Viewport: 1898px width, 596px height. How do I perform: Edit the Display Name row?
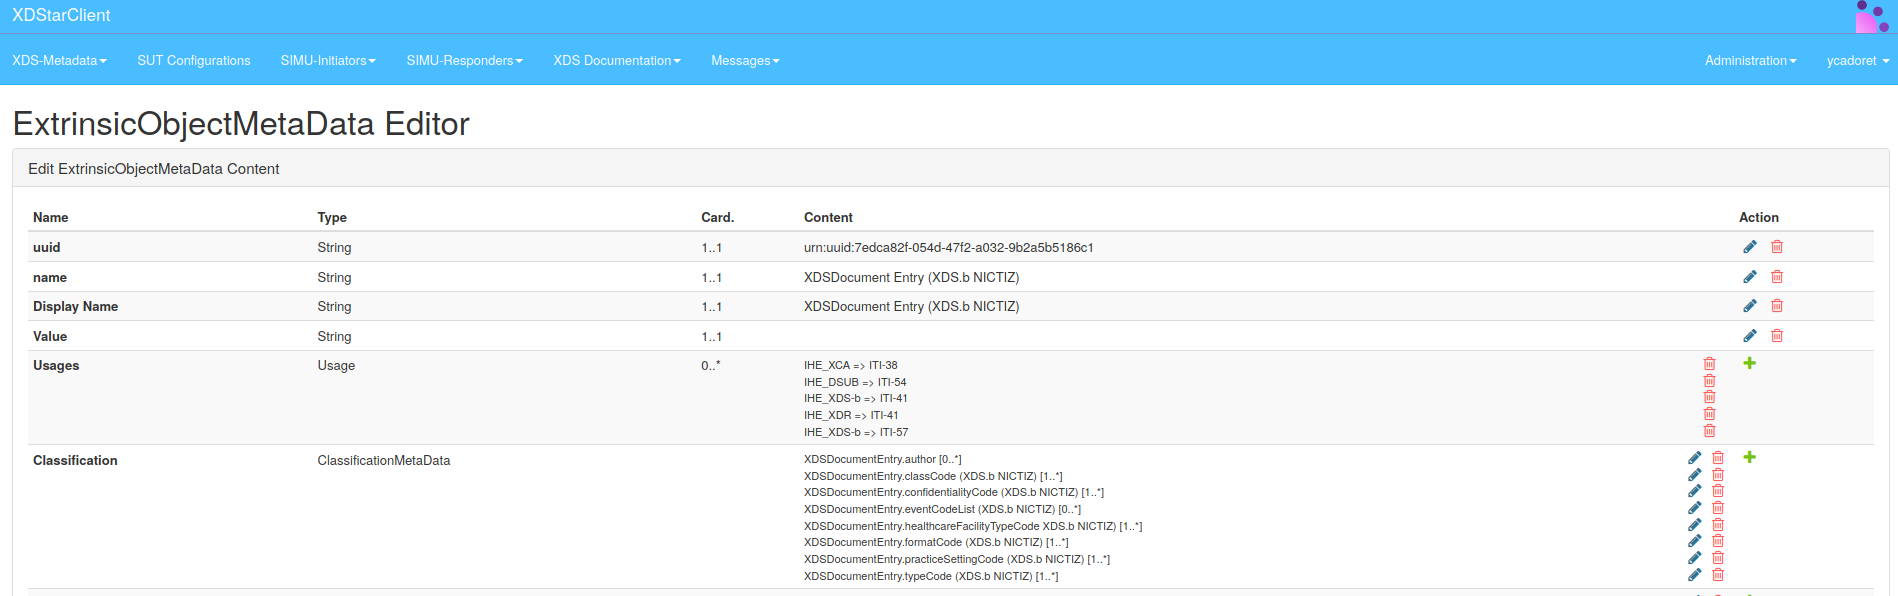[1749, 306]
